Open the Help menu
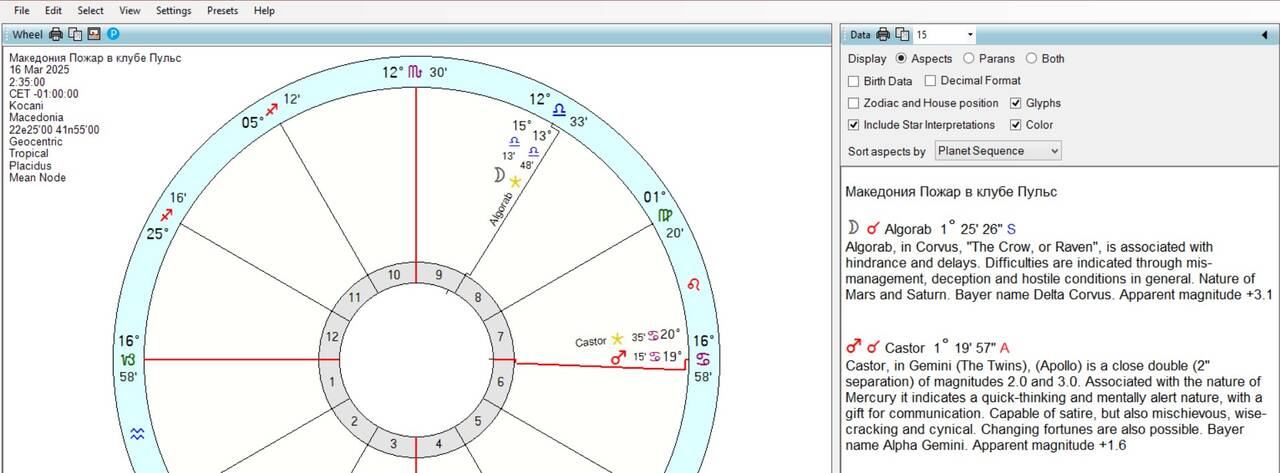Image resolution: width=1280 pixels, height=473 pixels. [264, 11]
